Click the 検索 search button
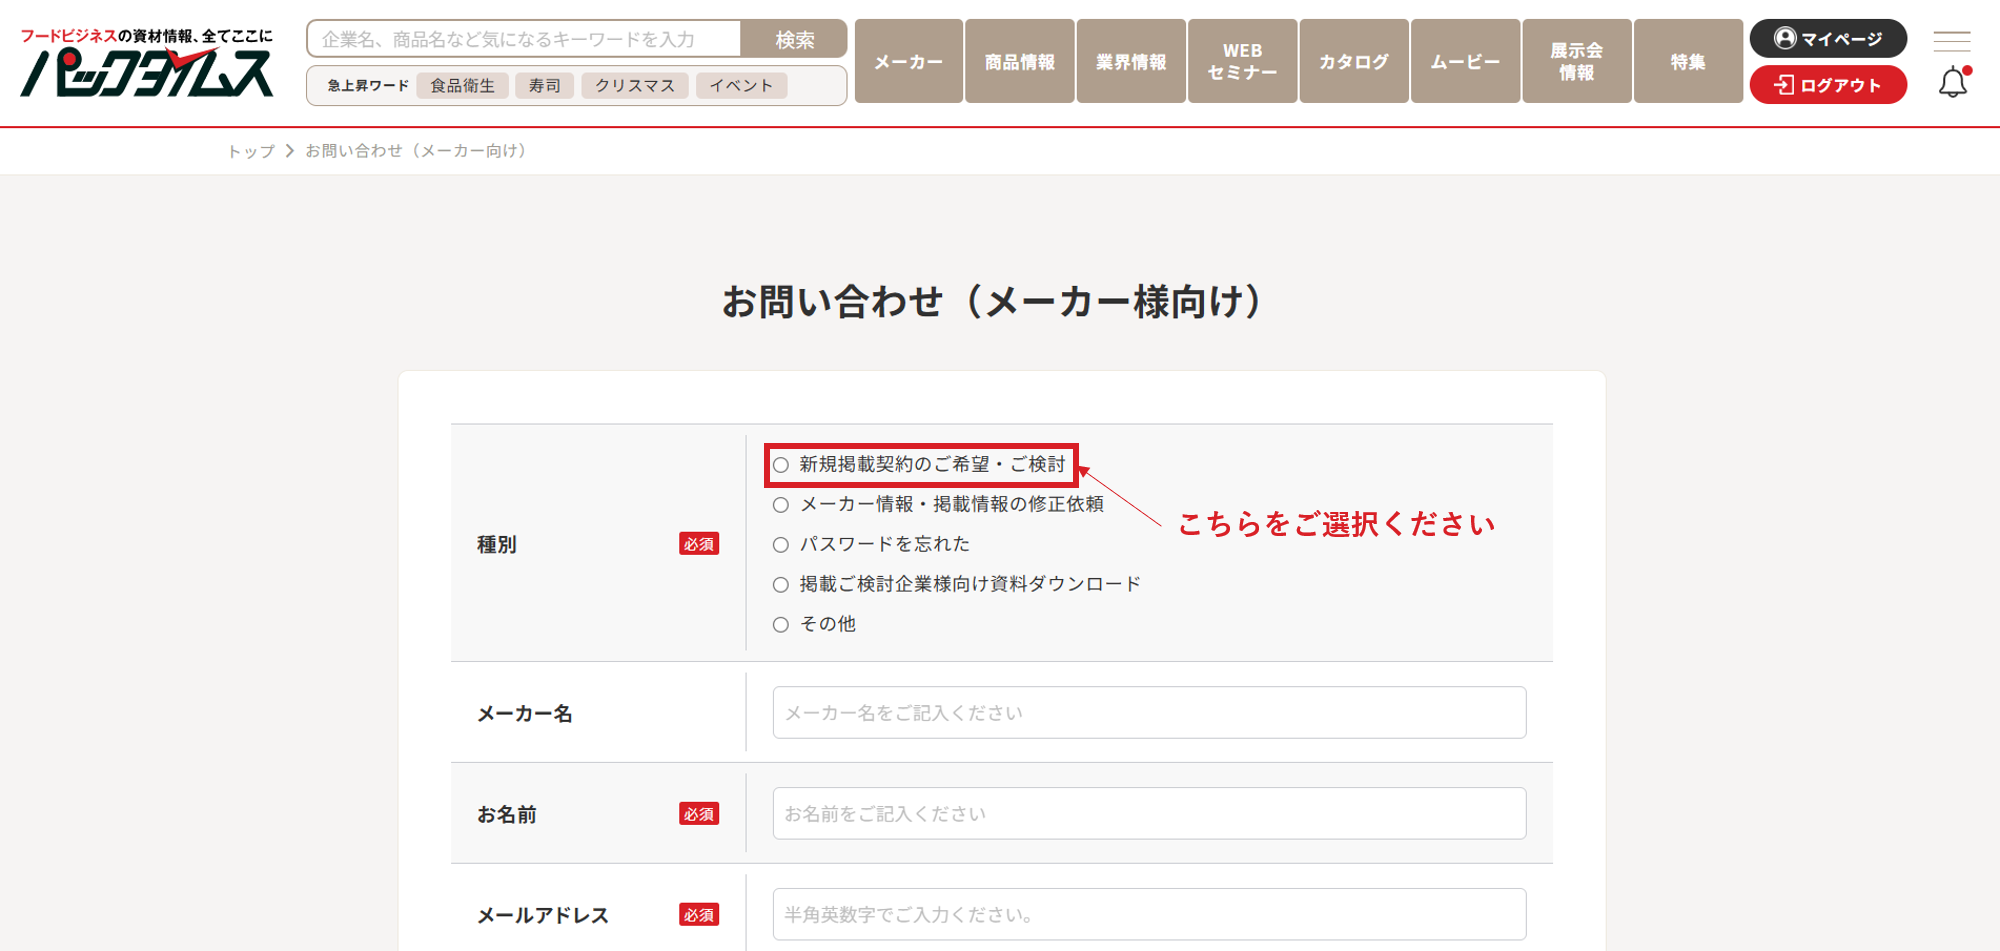Image resolution: width=2000 pixels, height=951 pixels. 794,40
